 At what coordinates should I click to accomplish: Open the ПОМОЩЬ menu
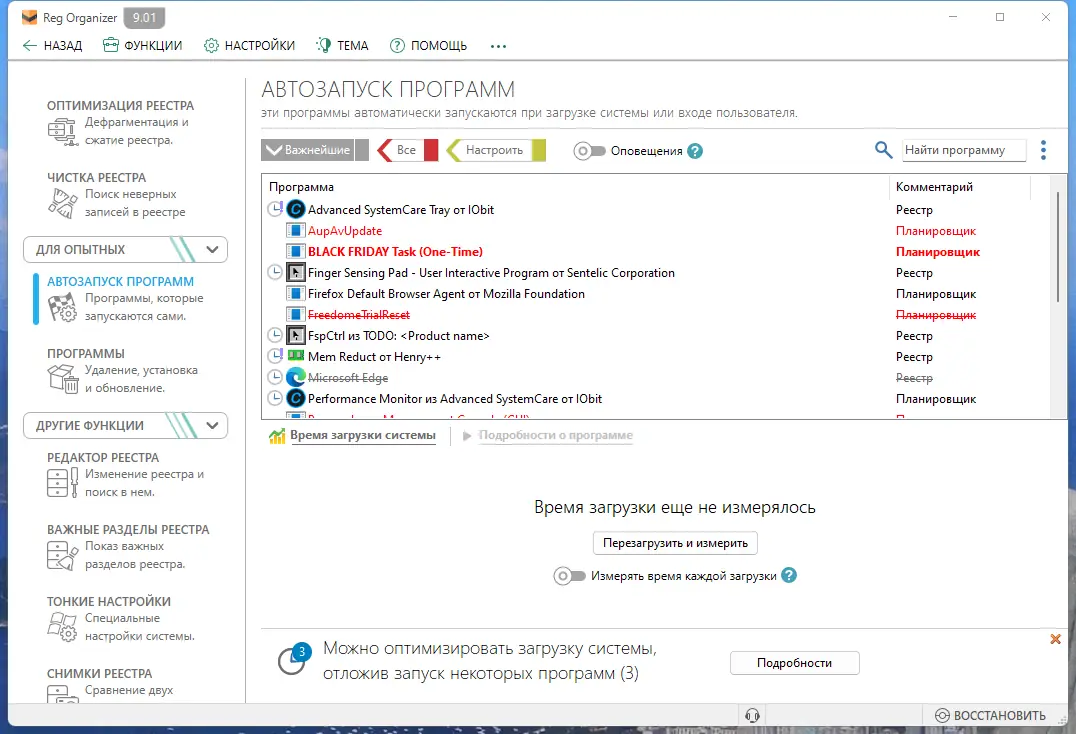coord(429,46)
